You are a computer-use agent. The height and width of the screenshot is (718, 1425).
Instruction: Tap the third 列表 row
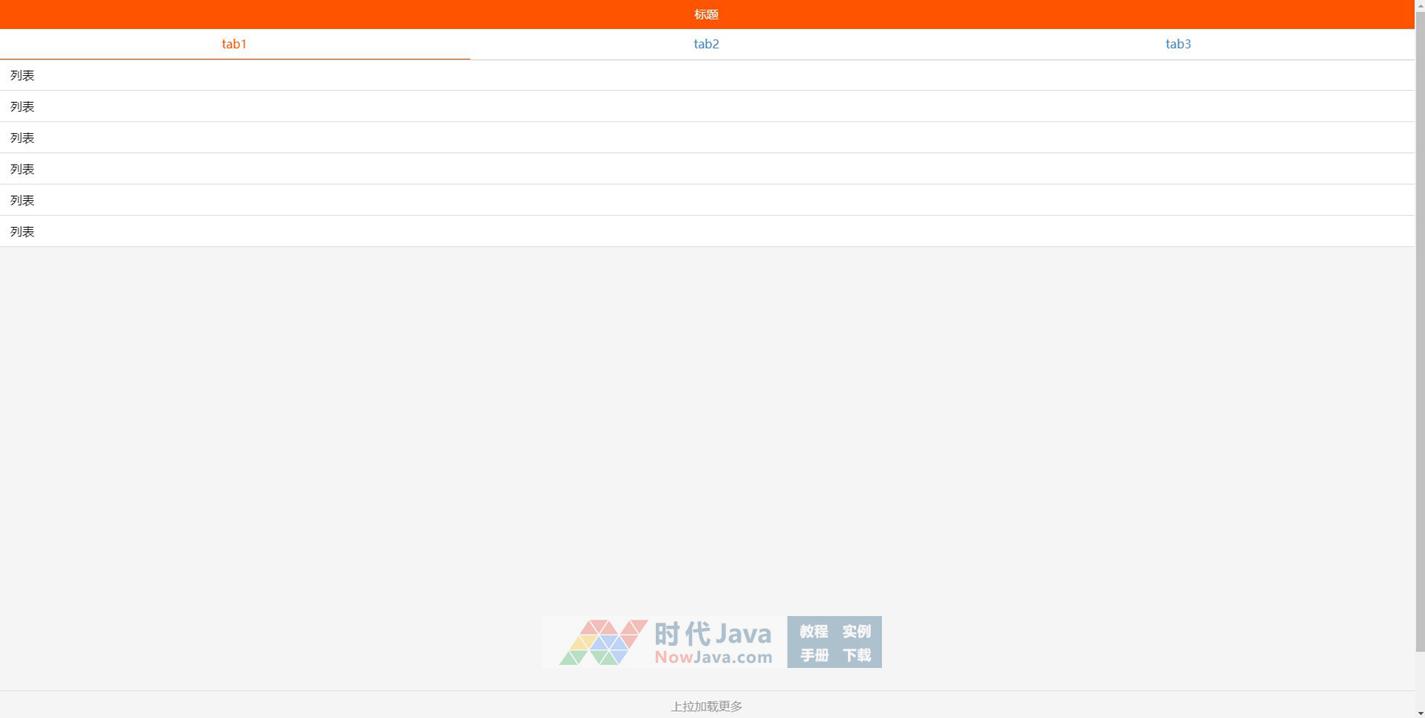(22, 138)
